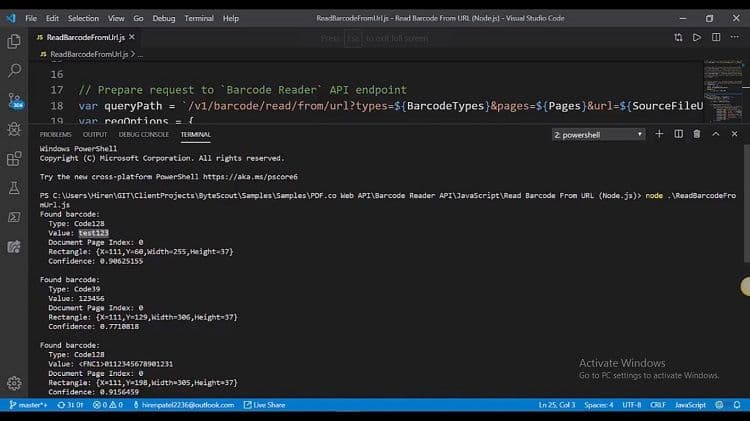
Task: Switch to the Problems panel tab
Action: pos(55,134)
